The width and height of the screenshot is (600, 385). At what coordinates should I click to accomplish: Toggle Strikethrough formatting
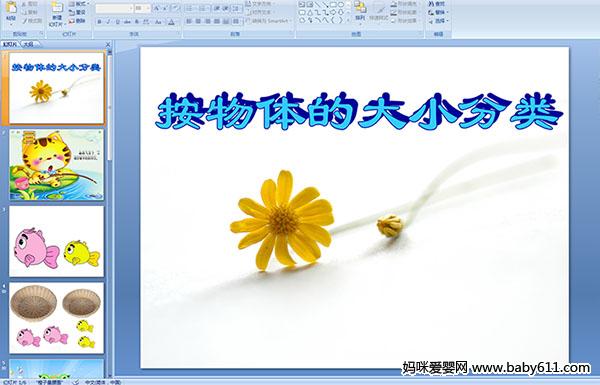127,22
